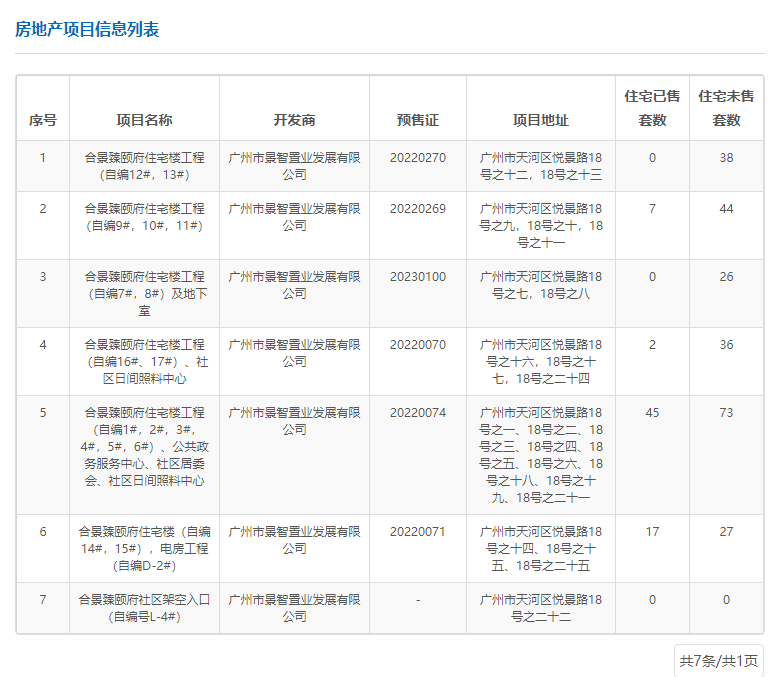Click developer cell in row 7
Viewport: 783px width, 677px height.
[x=294, y=608]
